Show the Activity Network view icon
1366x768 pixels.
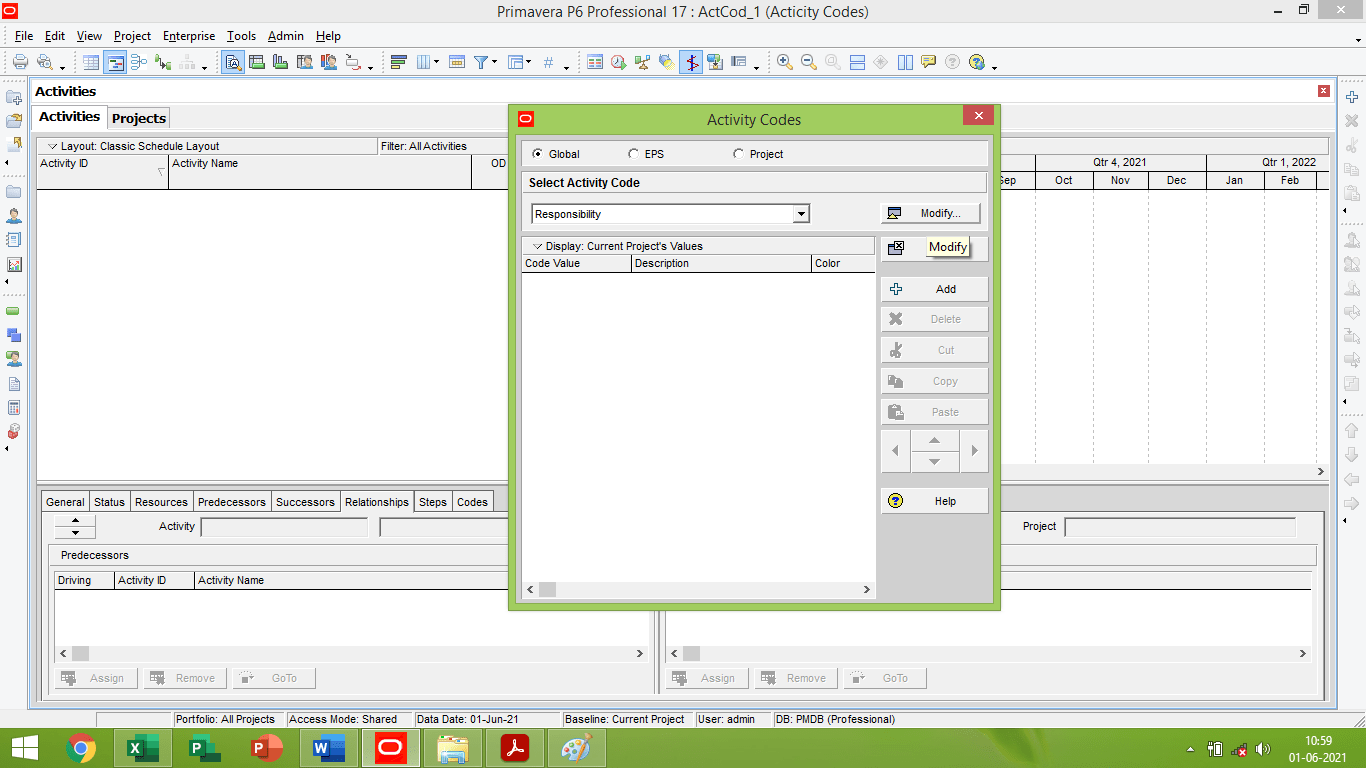tap(138, 62)
